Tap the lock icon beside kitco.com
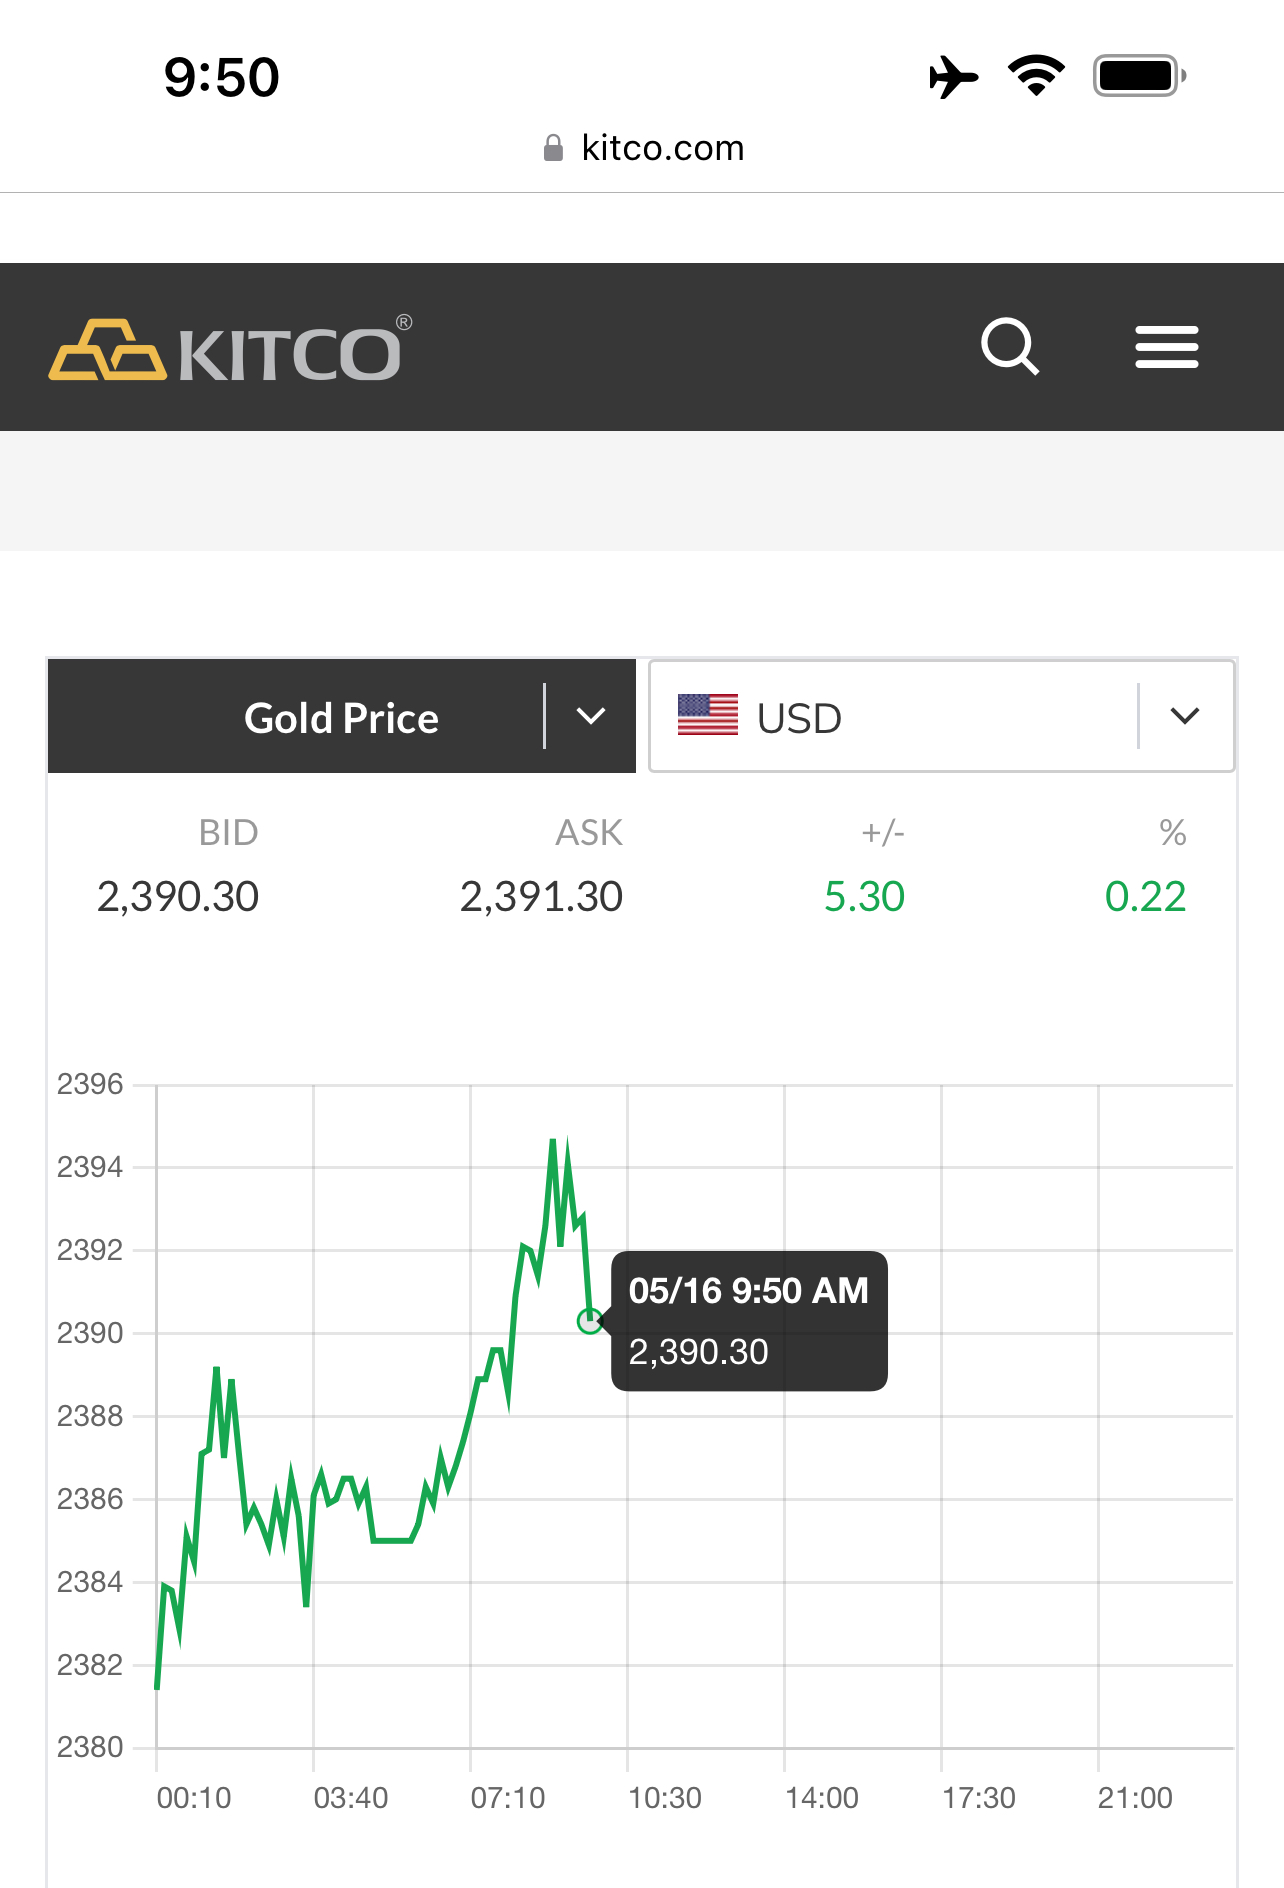The height and width of the screenshot is (1888, 1284). [x=553, y=148]
